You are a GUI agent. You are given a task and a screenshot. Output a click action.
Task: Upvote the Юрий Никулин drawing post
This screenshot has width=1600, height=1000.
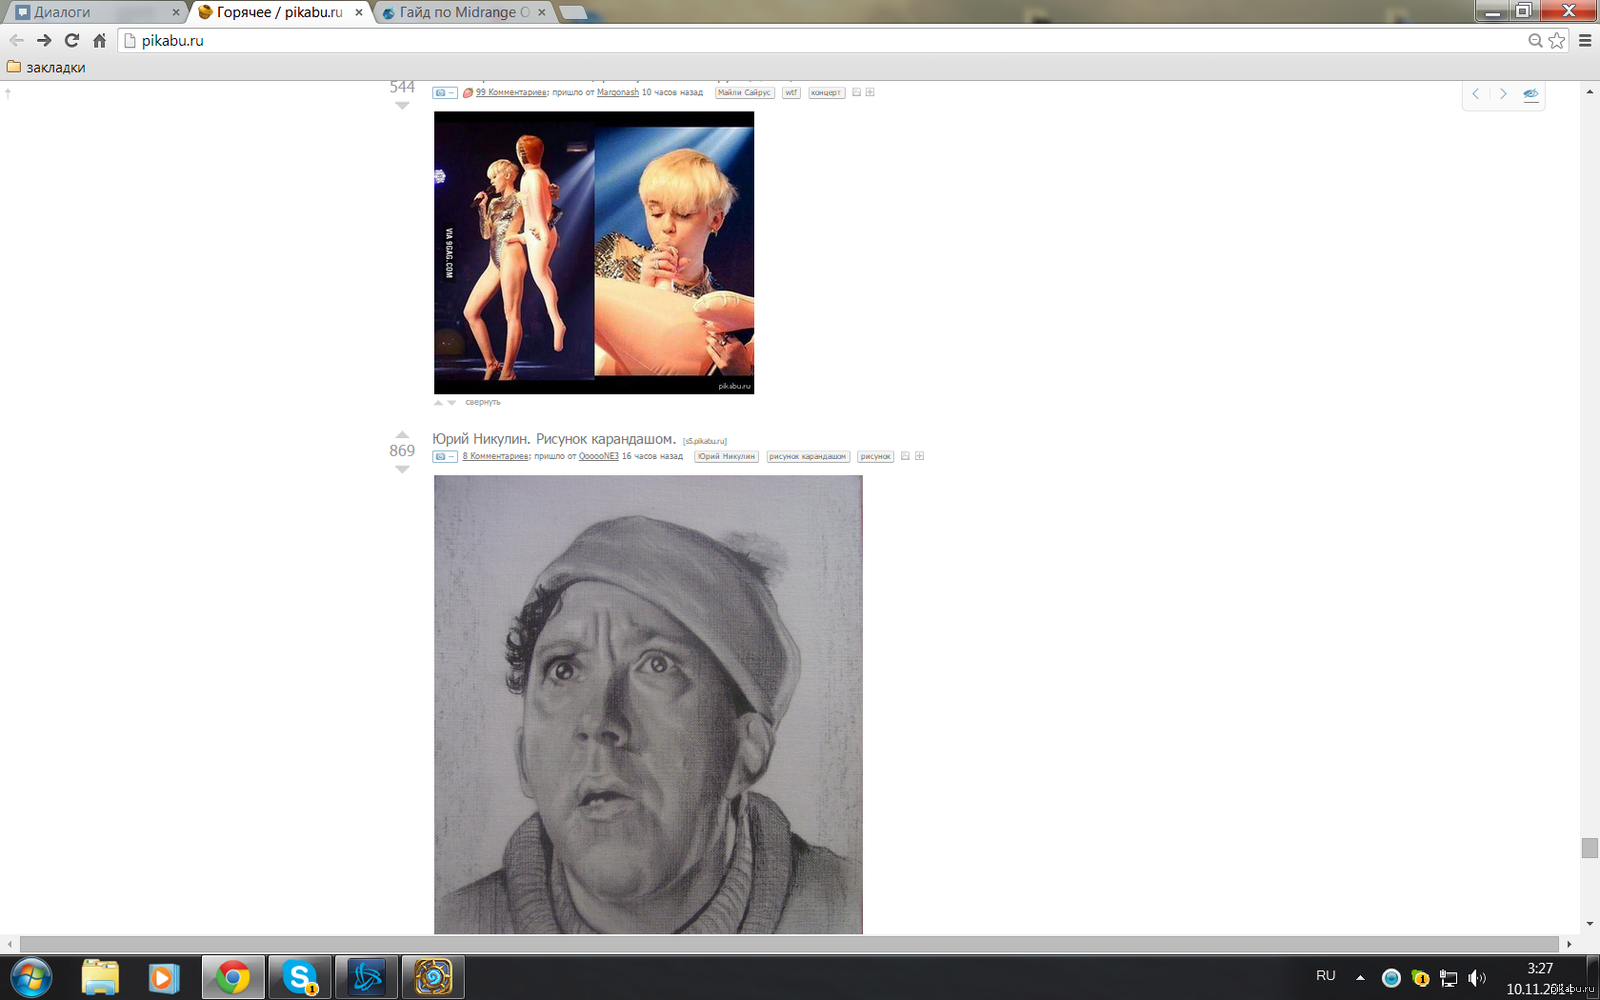point(402,434)
